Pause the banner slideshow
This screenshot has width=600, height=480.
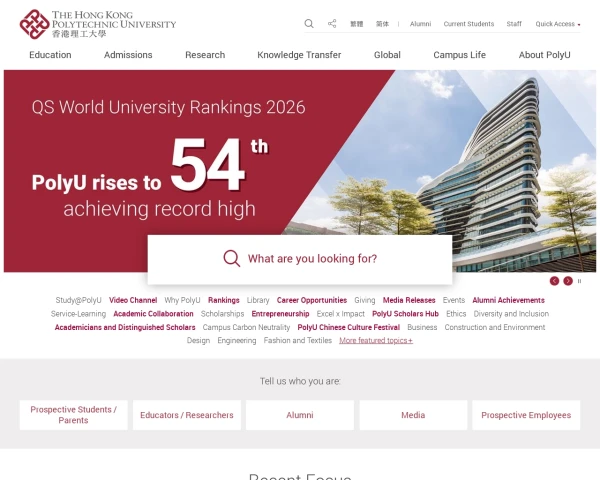click(579, 281)
